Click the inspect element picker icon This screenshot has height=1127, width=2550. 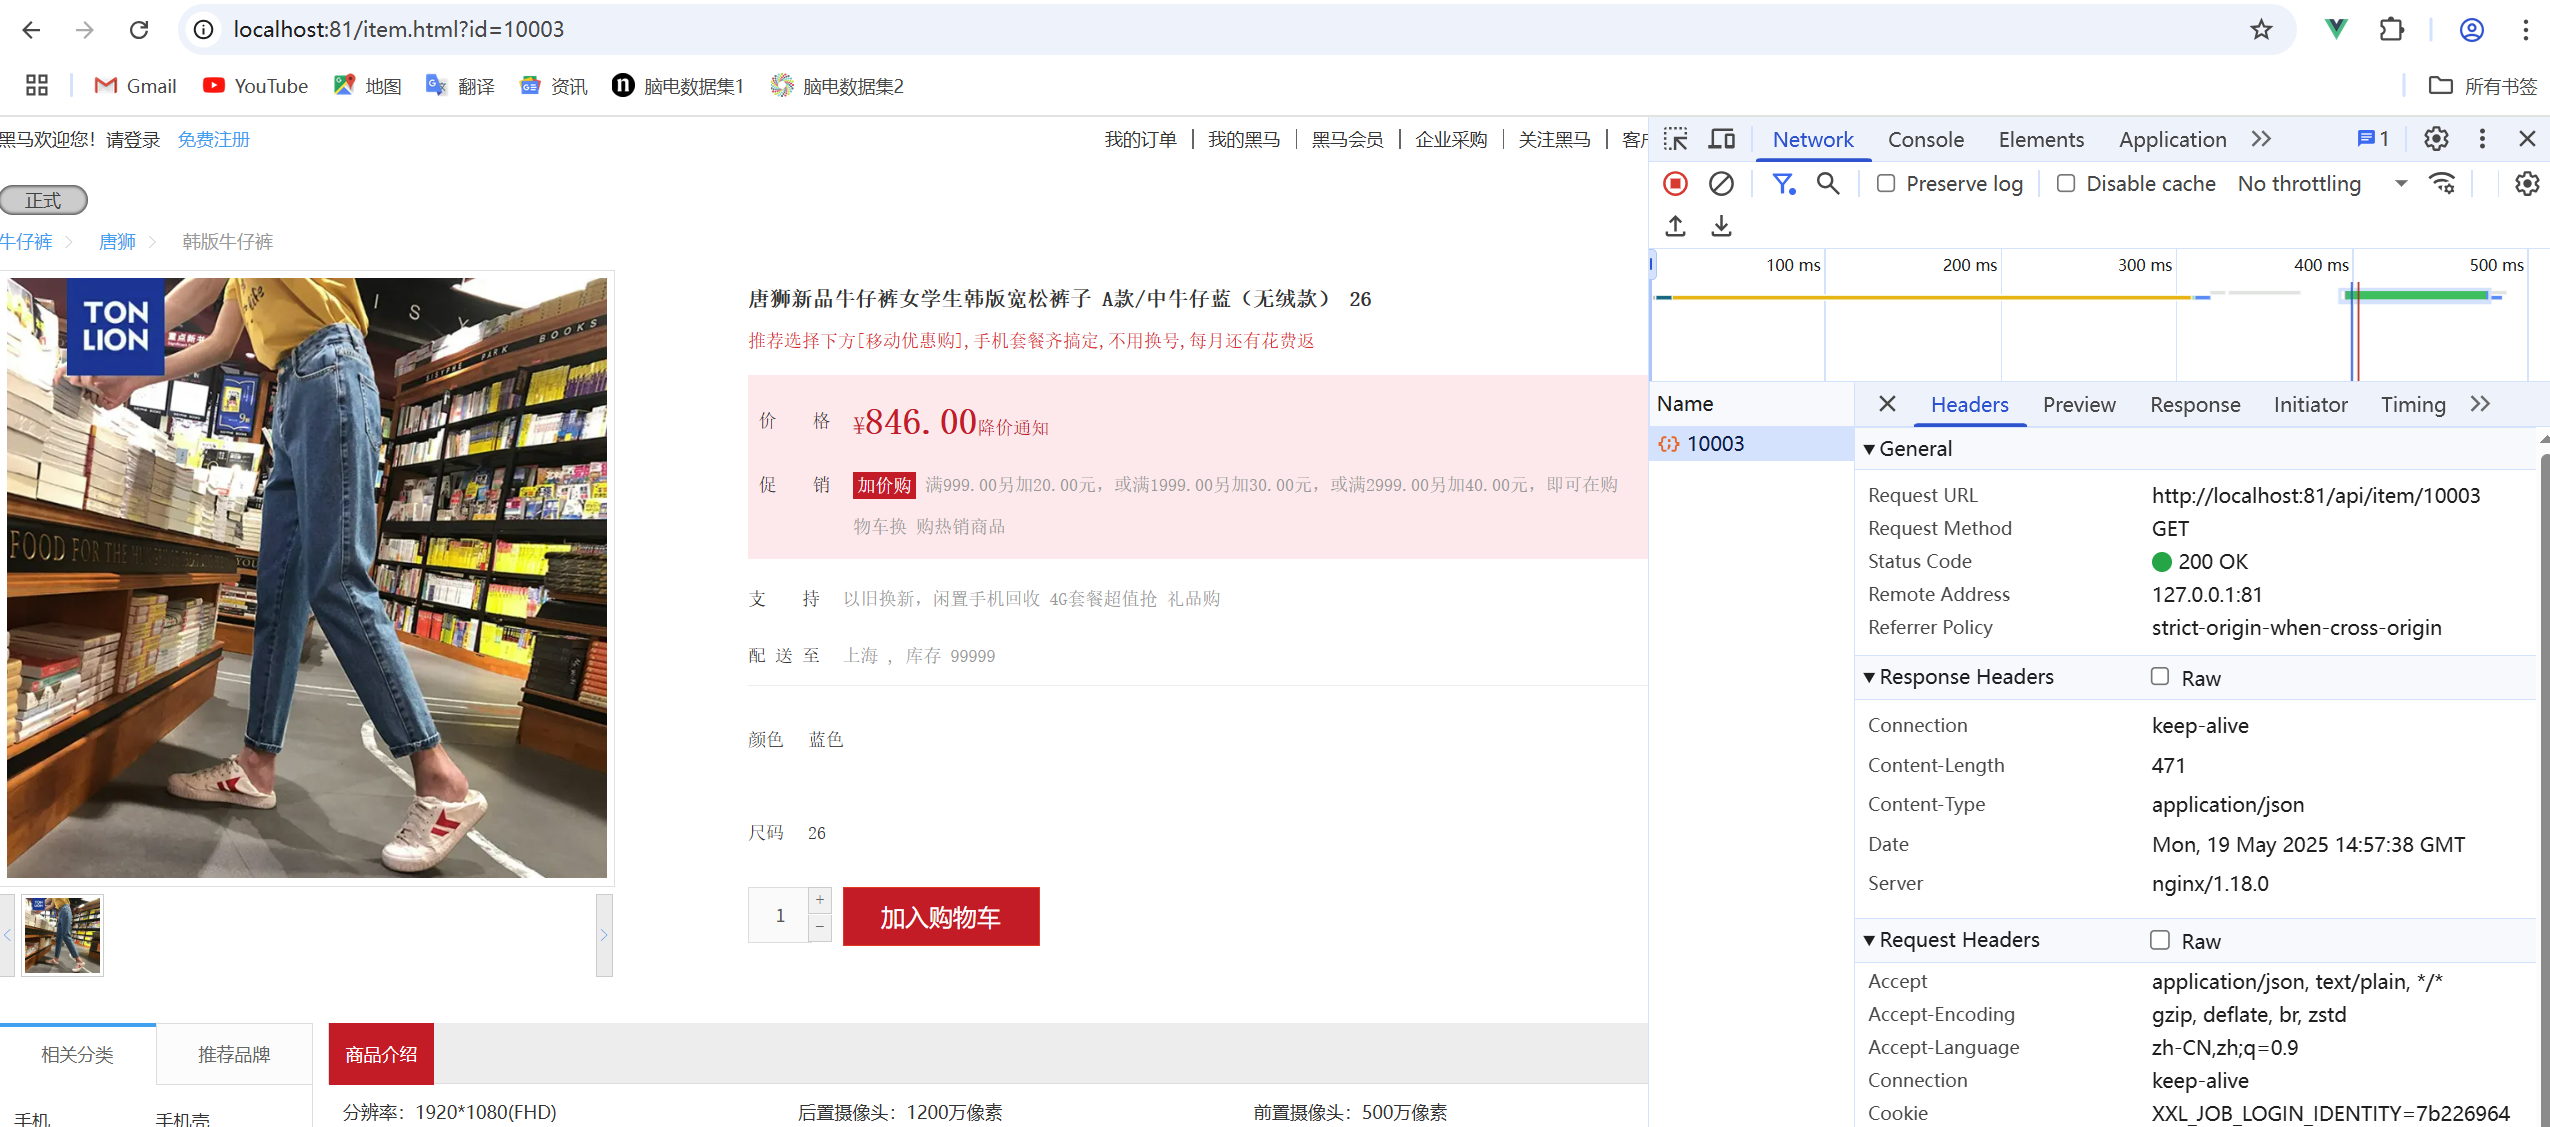1676,139
